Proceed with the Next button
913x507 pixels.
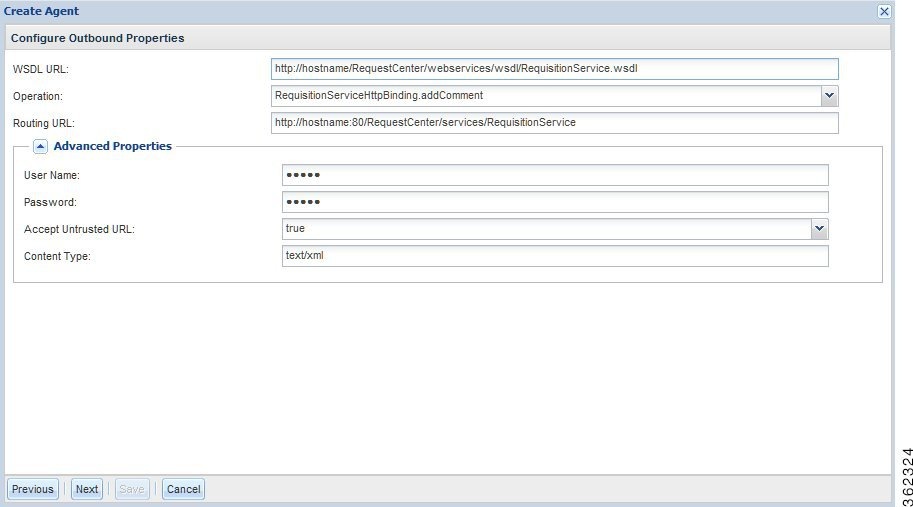(x=87, y=489)
